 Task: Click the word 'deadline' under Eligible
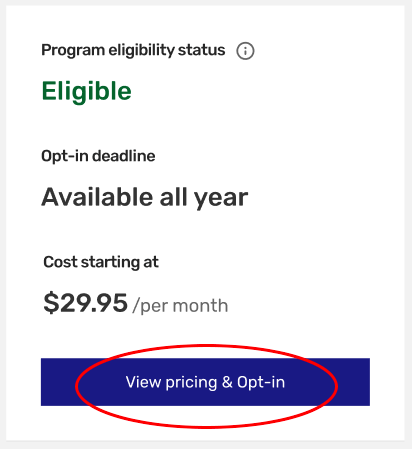point(124,156)
